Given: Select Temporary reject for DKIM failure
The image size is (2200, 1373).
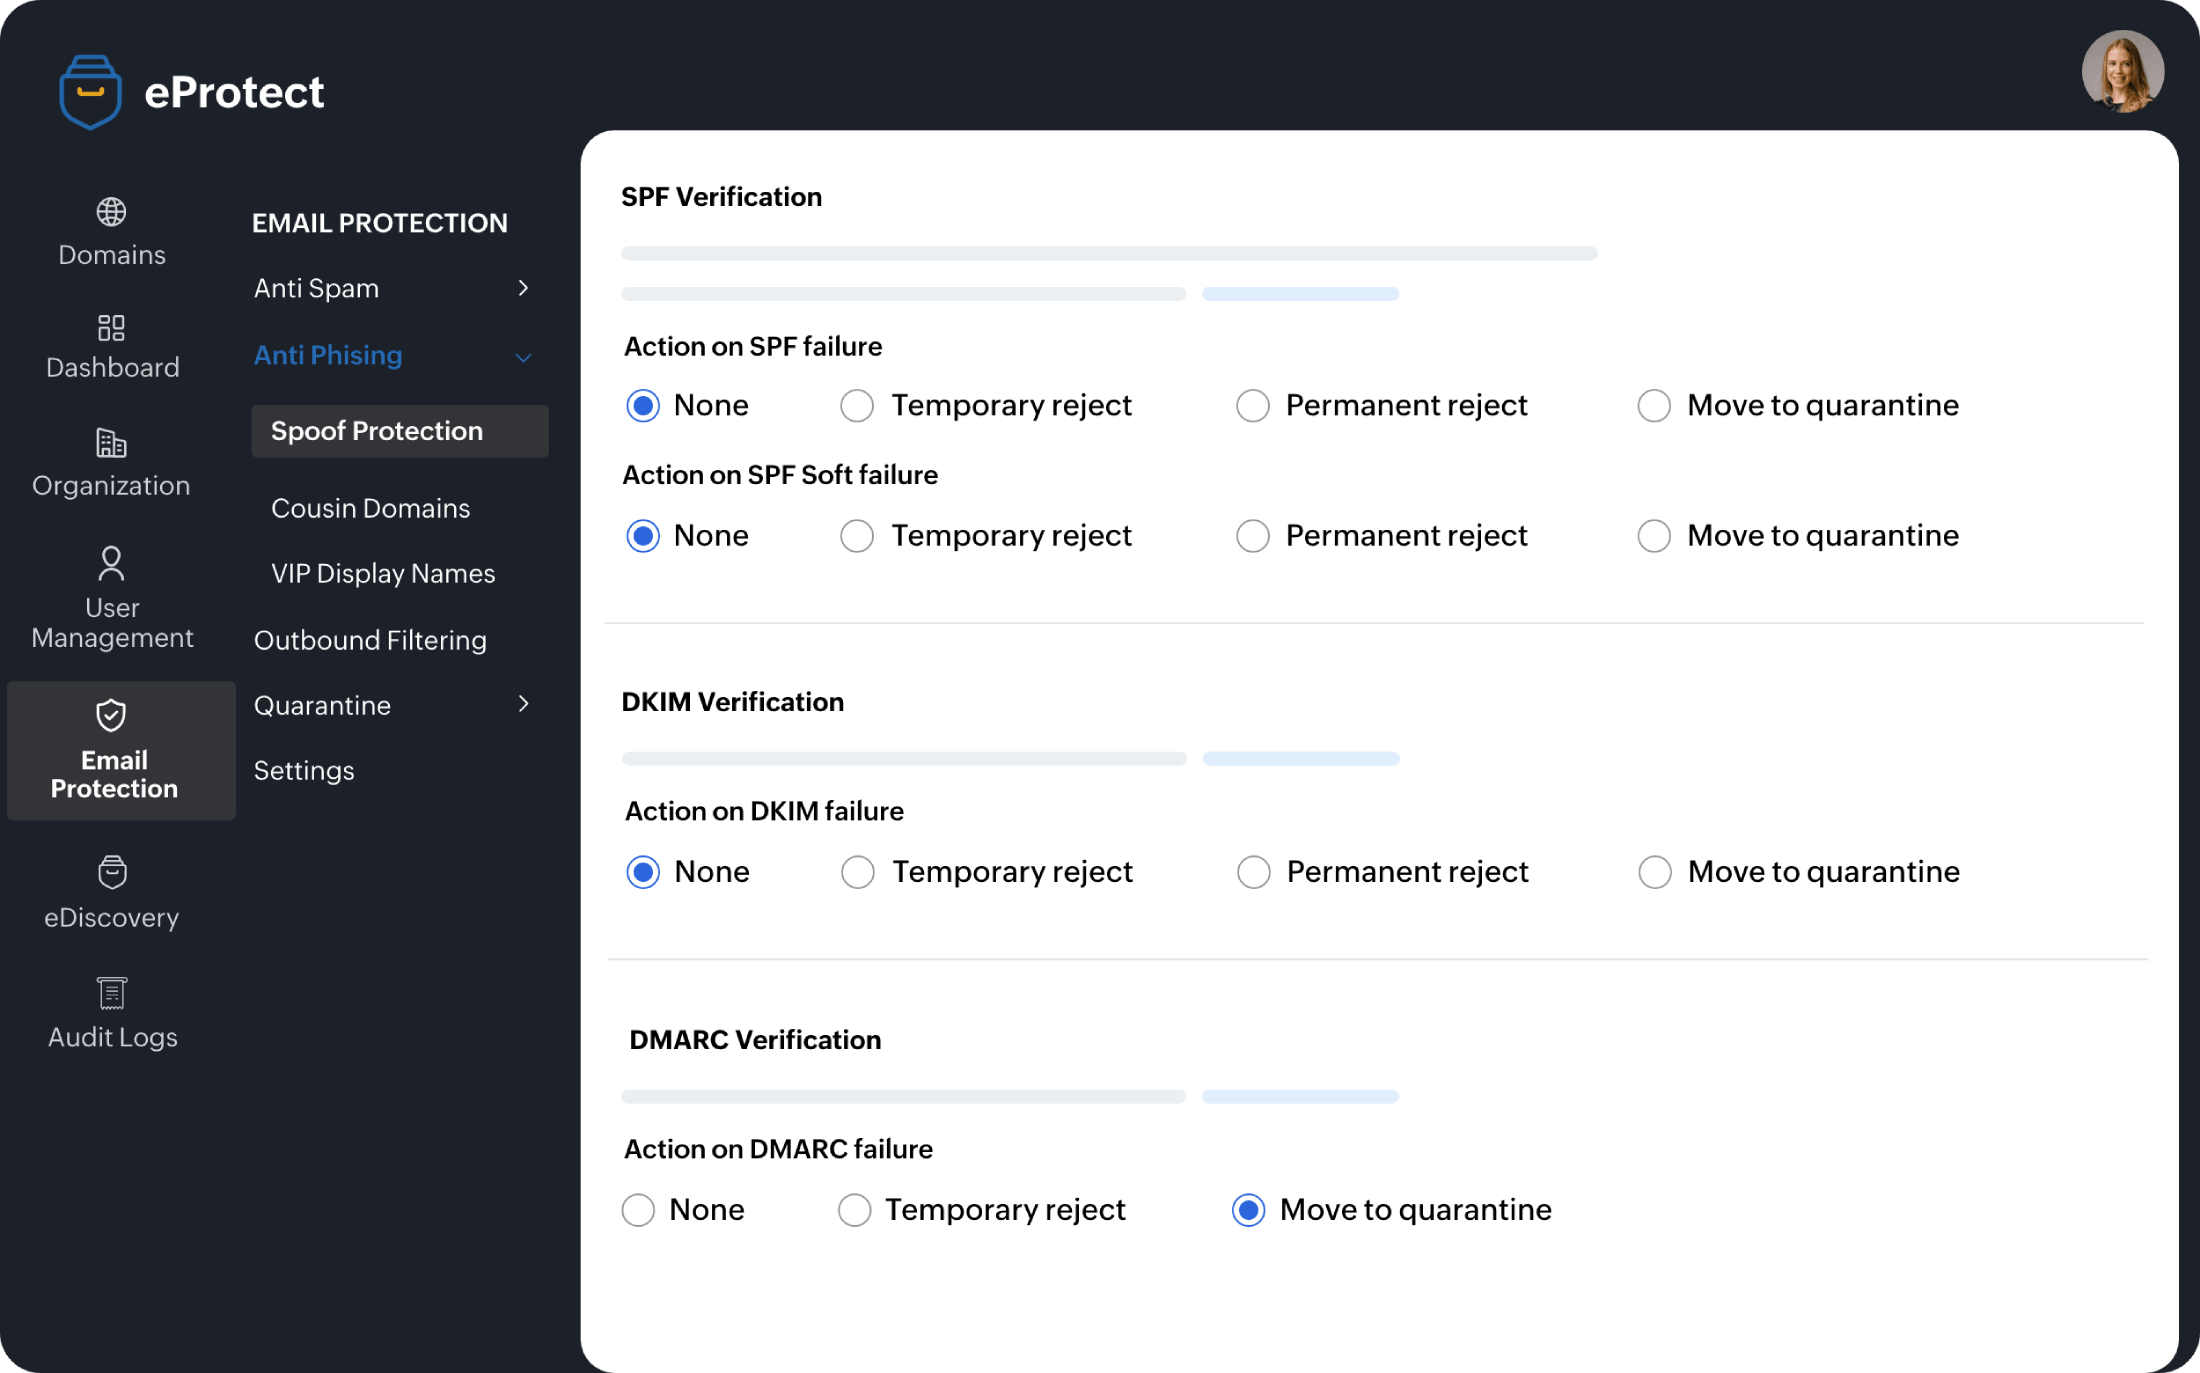Looking at the screenshot, I should [856, 872].
